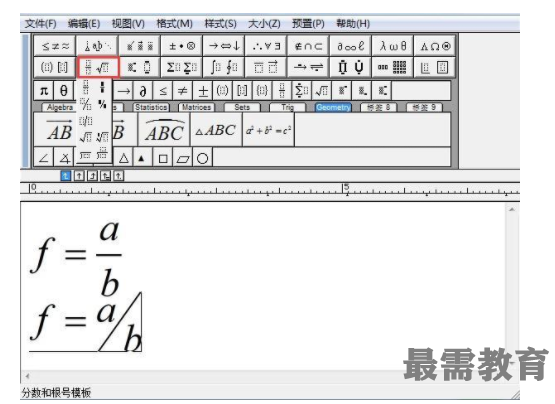The width and height of the screenshot is (555, 404).
Task: Switch to the Statistics tab
Action: tap(151, 107)
